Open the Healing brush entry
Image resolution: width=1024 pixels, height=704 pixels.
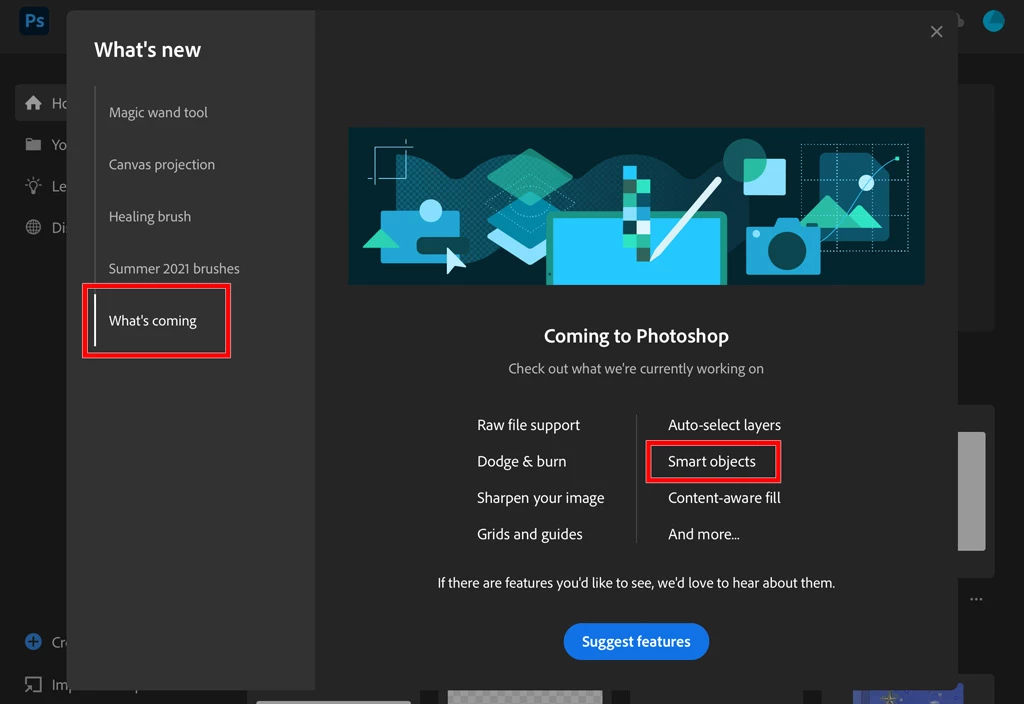click(x=150, y=217)
